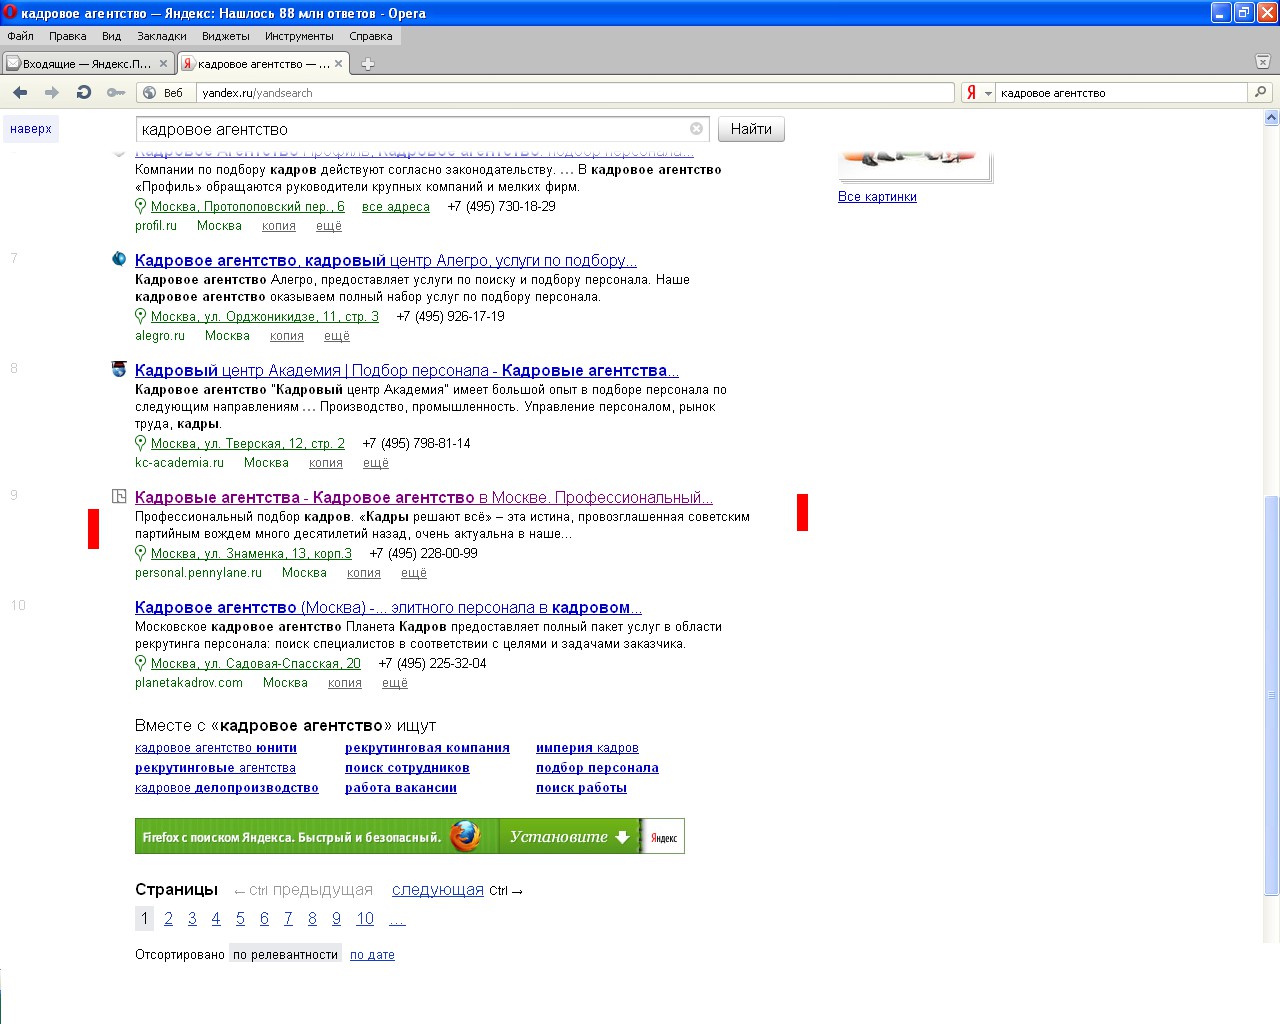Expand ещё for alegro.ru result
Image resolution: width=1280 pixels, height=1024 pixels.
click(337, 336)
